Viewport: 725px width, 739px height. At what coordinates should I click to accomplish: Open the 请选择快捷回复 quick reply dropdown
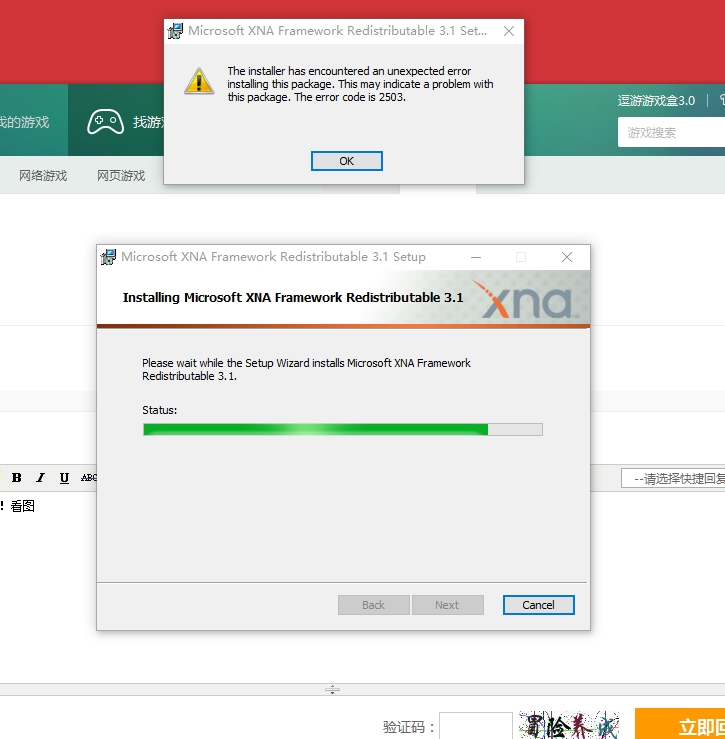coord(673,478)
